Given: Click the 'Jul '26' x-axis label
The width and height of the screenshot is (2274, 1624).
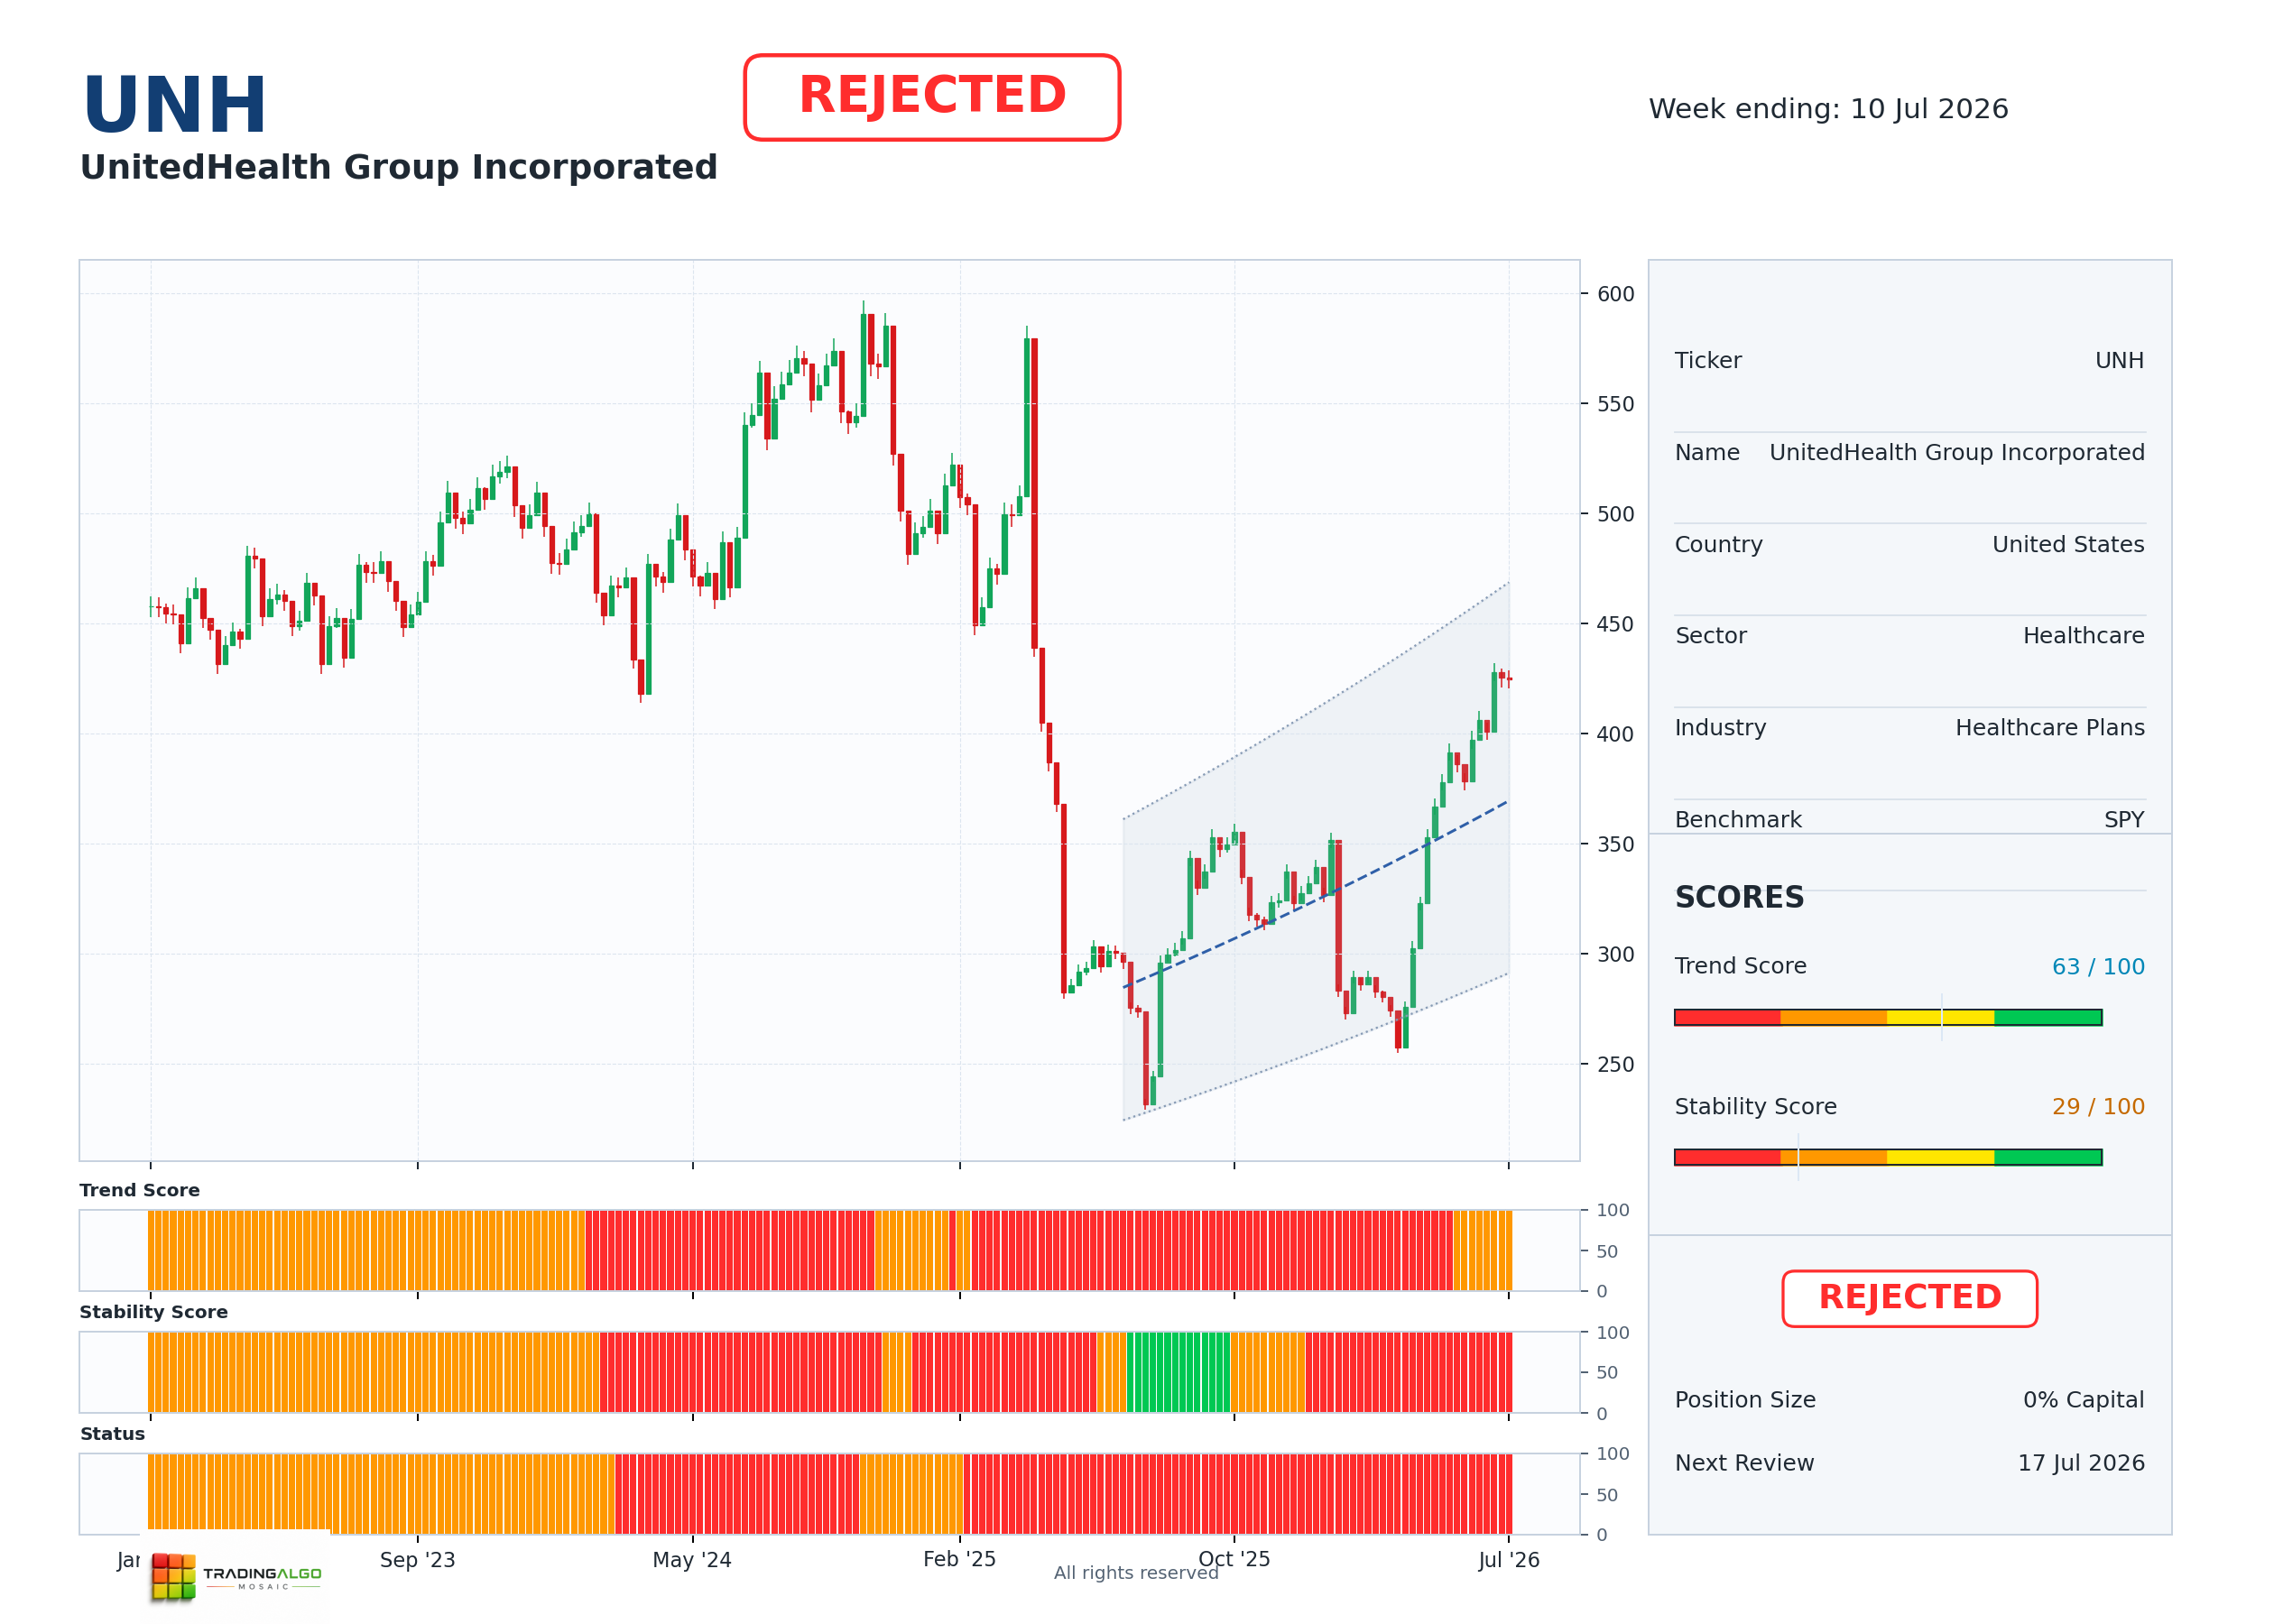Looking at the screenshot, I should 1509,1559.
